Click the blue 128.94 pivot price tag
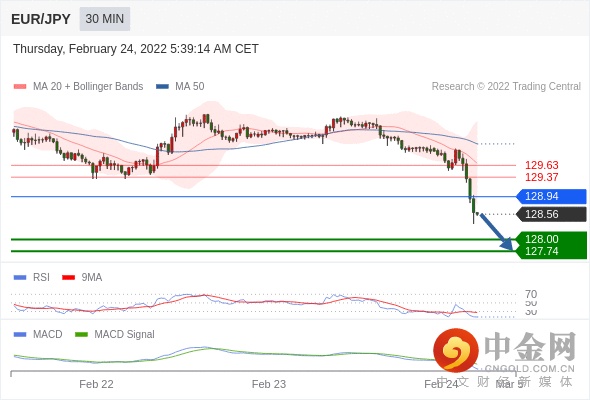This screenshot has height=400, width=590. (x=551, y=196)
